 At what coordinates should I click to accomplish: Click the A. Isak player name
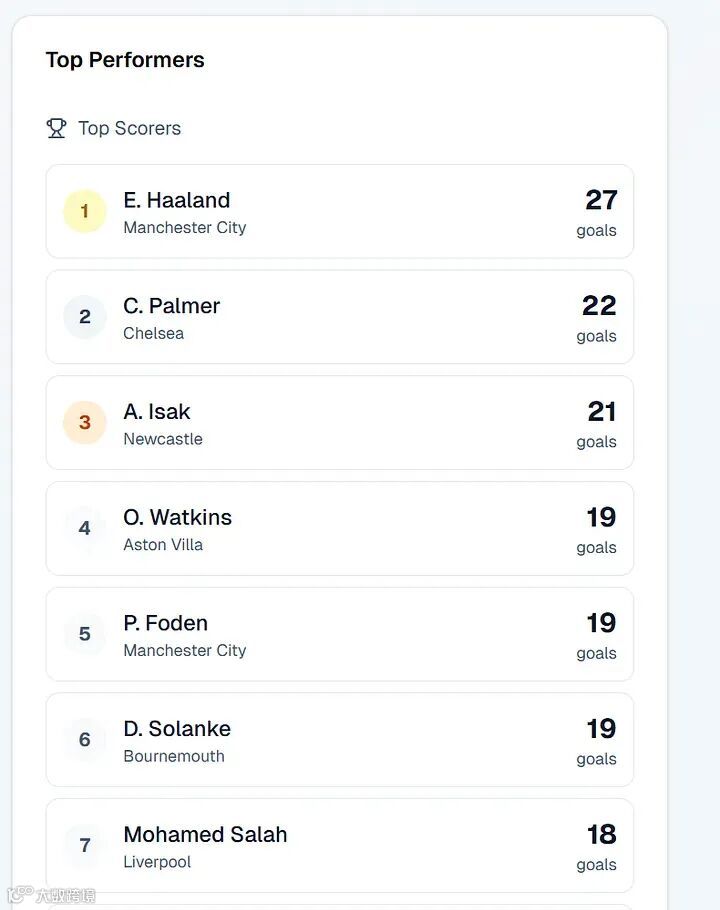click(157, 411)
